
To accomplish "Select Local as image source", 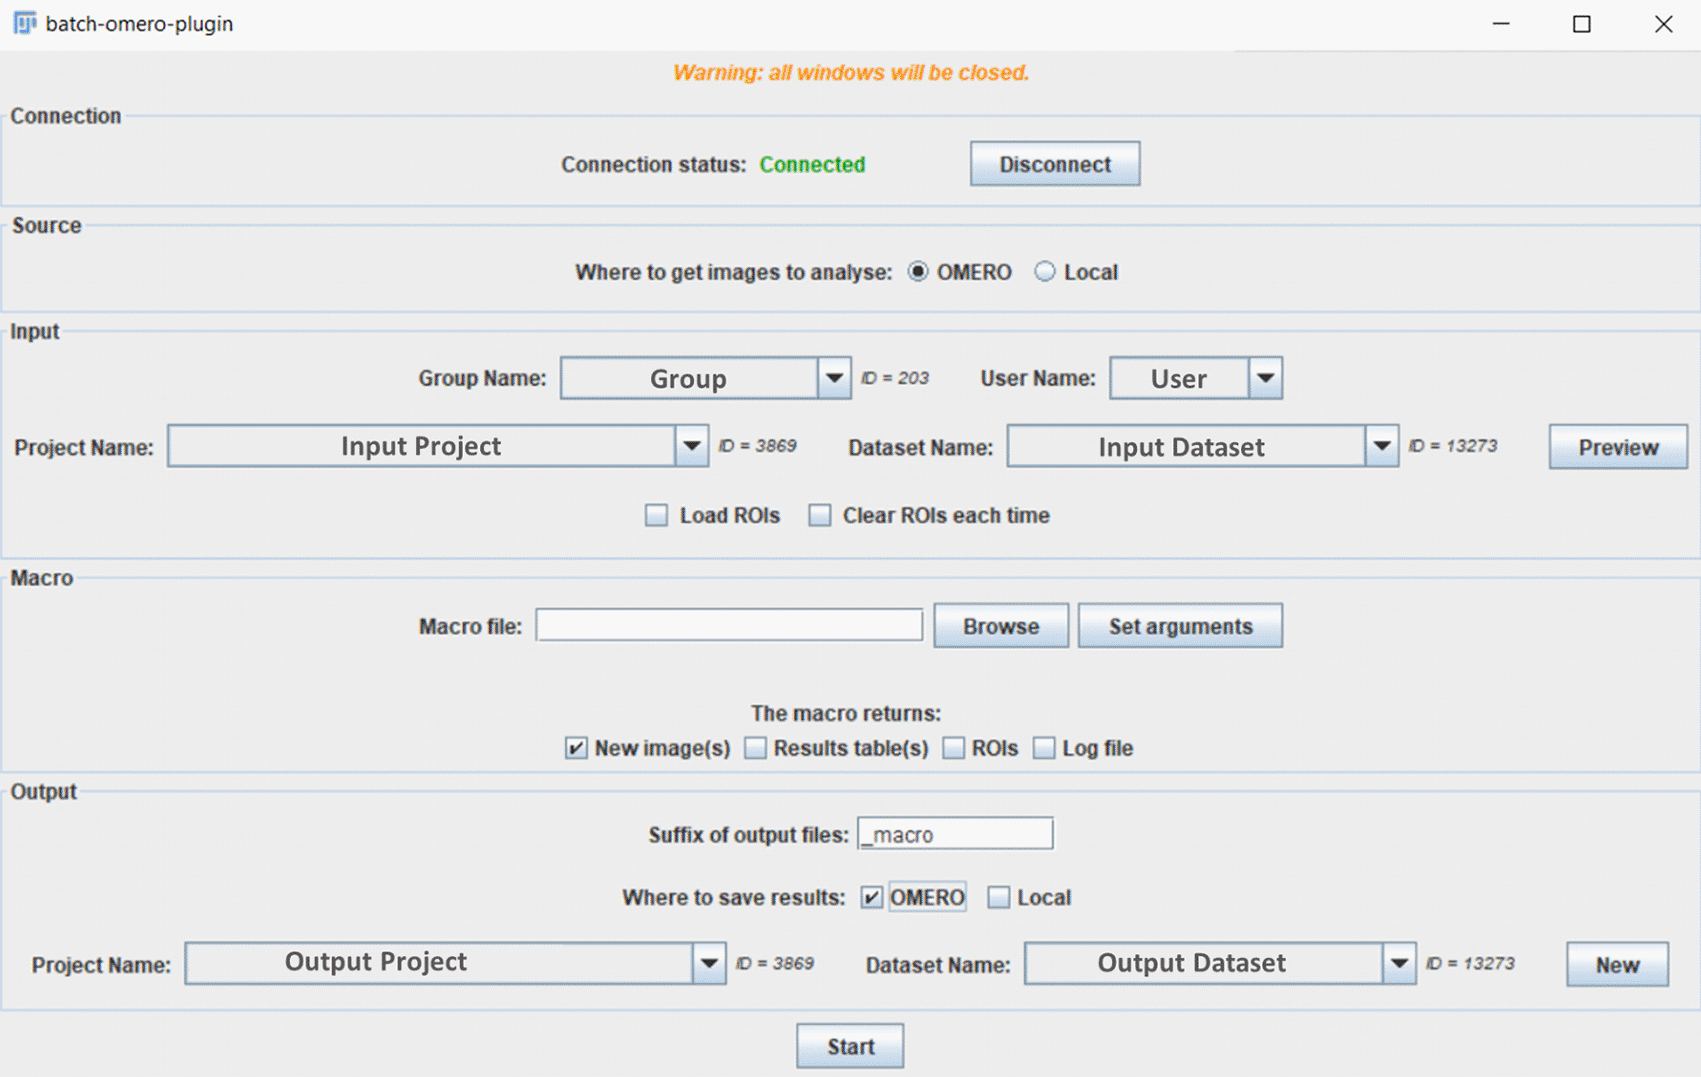I will (x=1045, y=272).
